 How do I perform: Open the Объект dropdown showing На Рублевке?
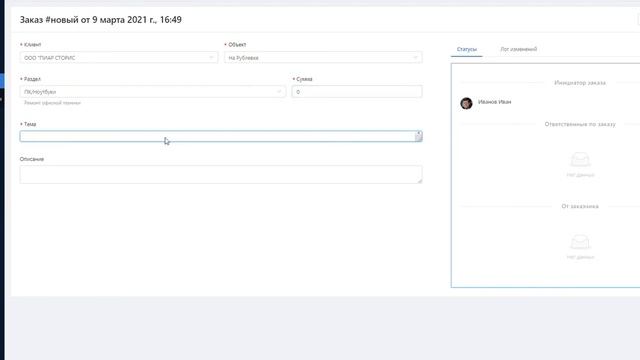click(x=323, y=58)
